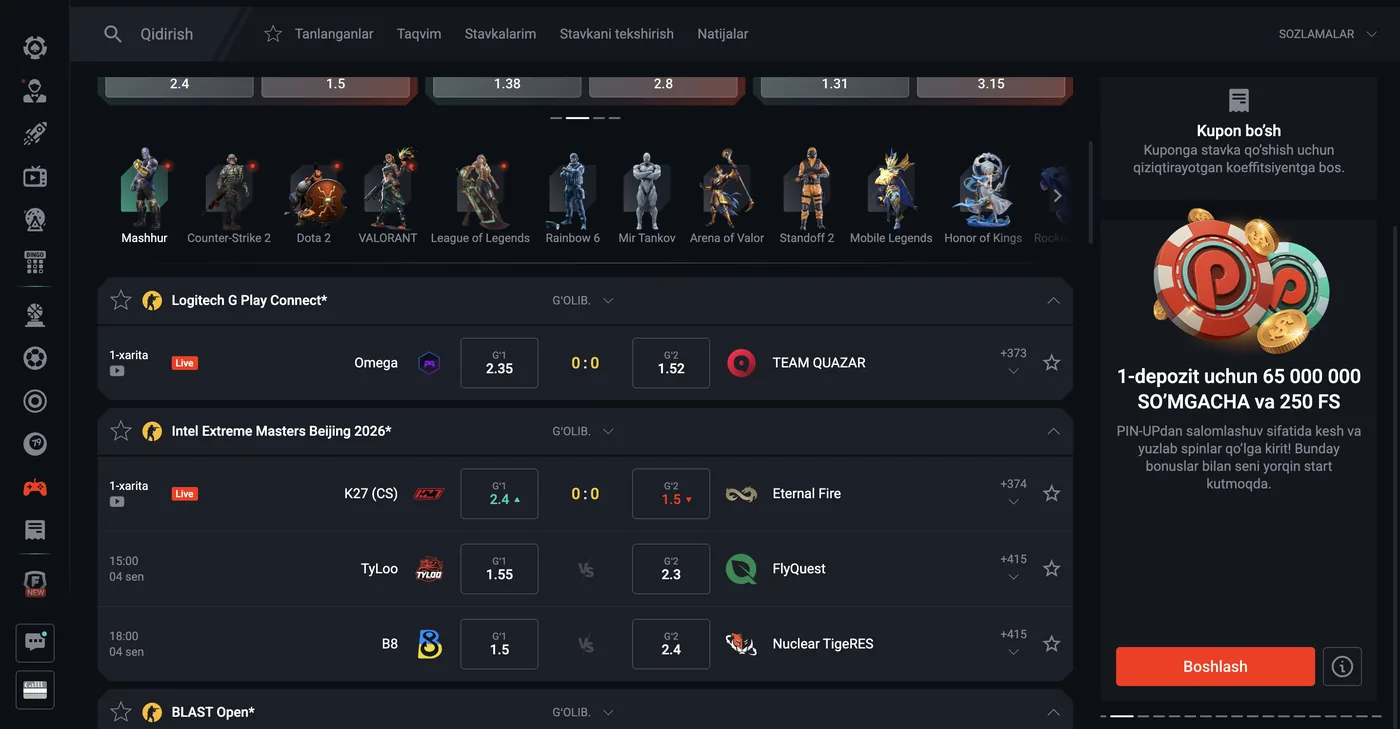Bet on TyLoo at odds 1.55

499,569
